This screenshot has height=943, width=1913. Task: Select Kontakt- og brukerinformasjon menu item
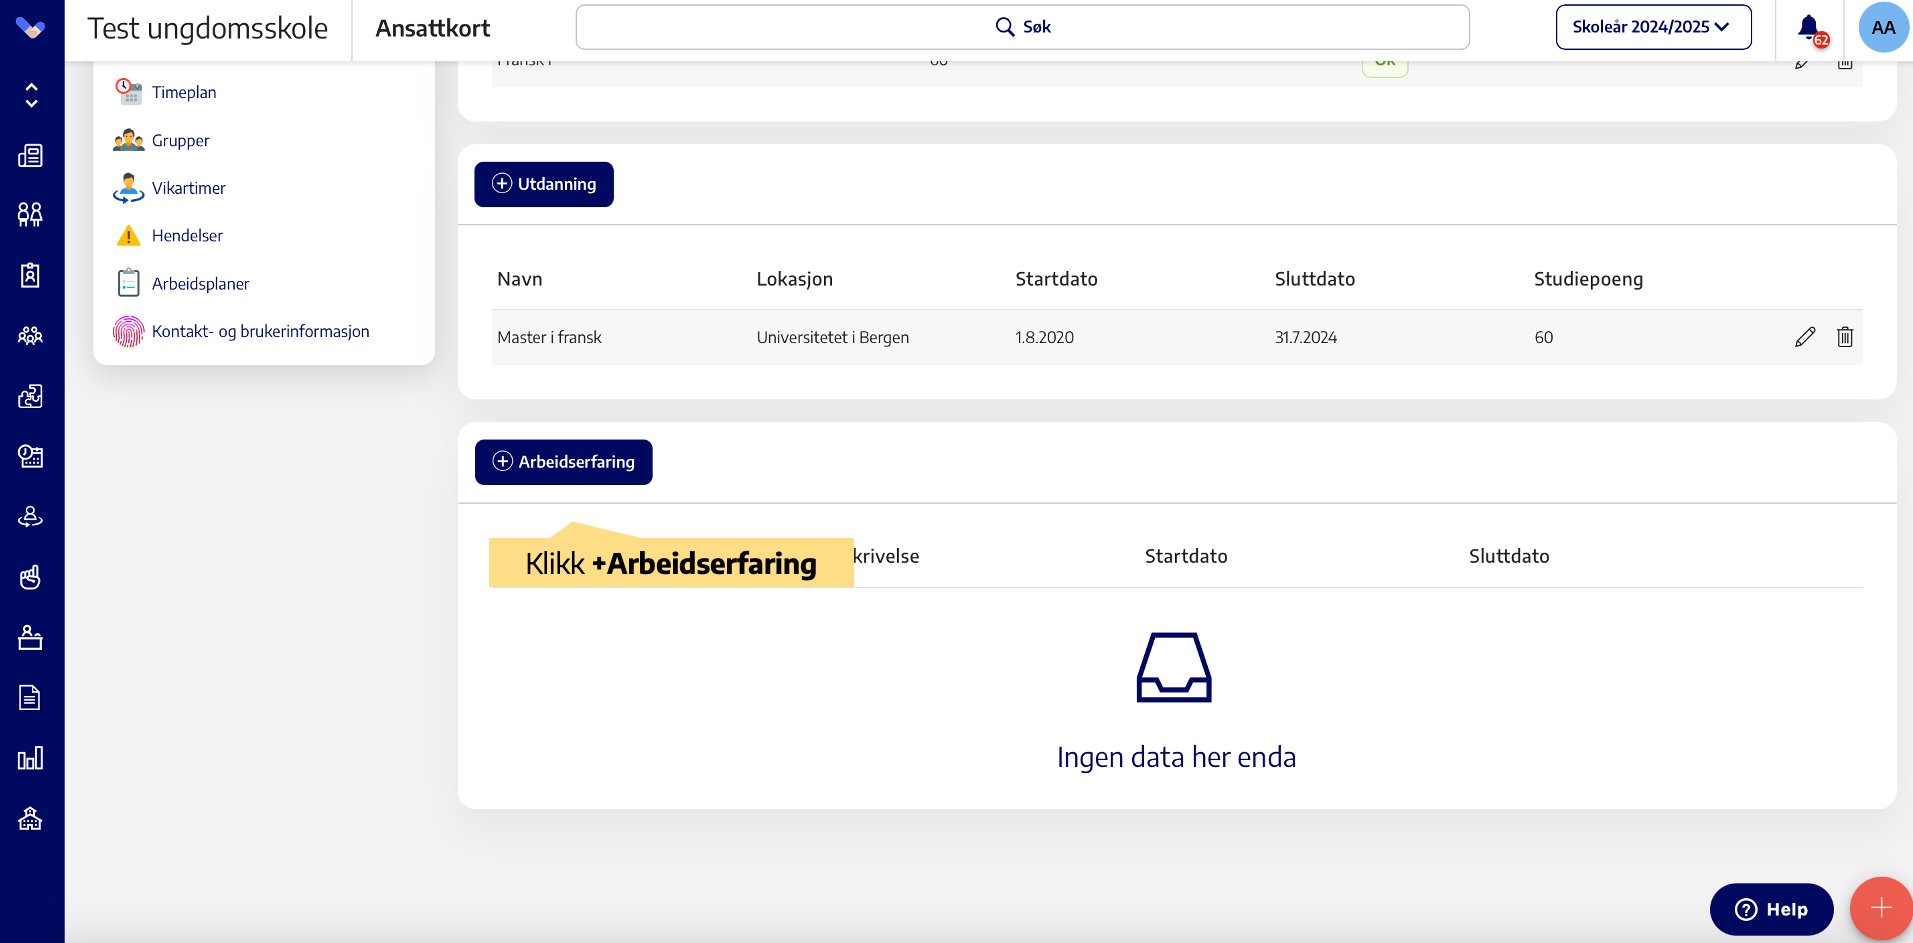260,331
